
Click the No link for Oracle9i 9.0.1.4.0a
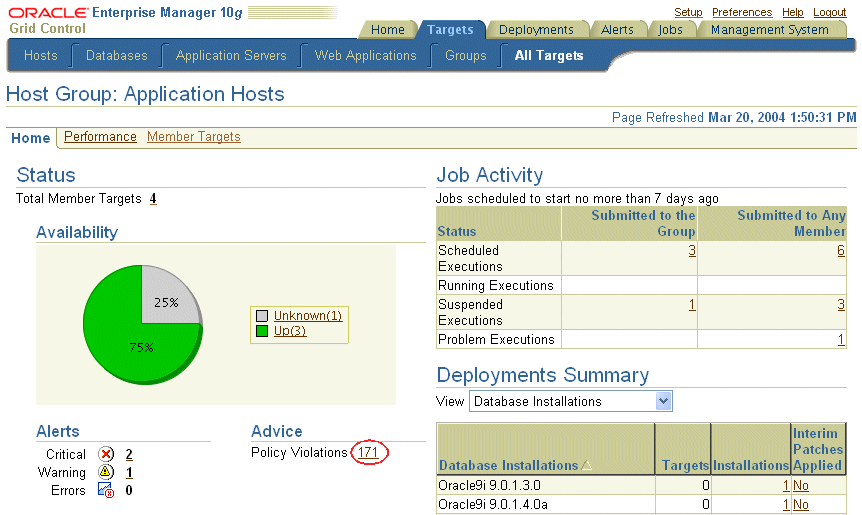tap(800, 505)
